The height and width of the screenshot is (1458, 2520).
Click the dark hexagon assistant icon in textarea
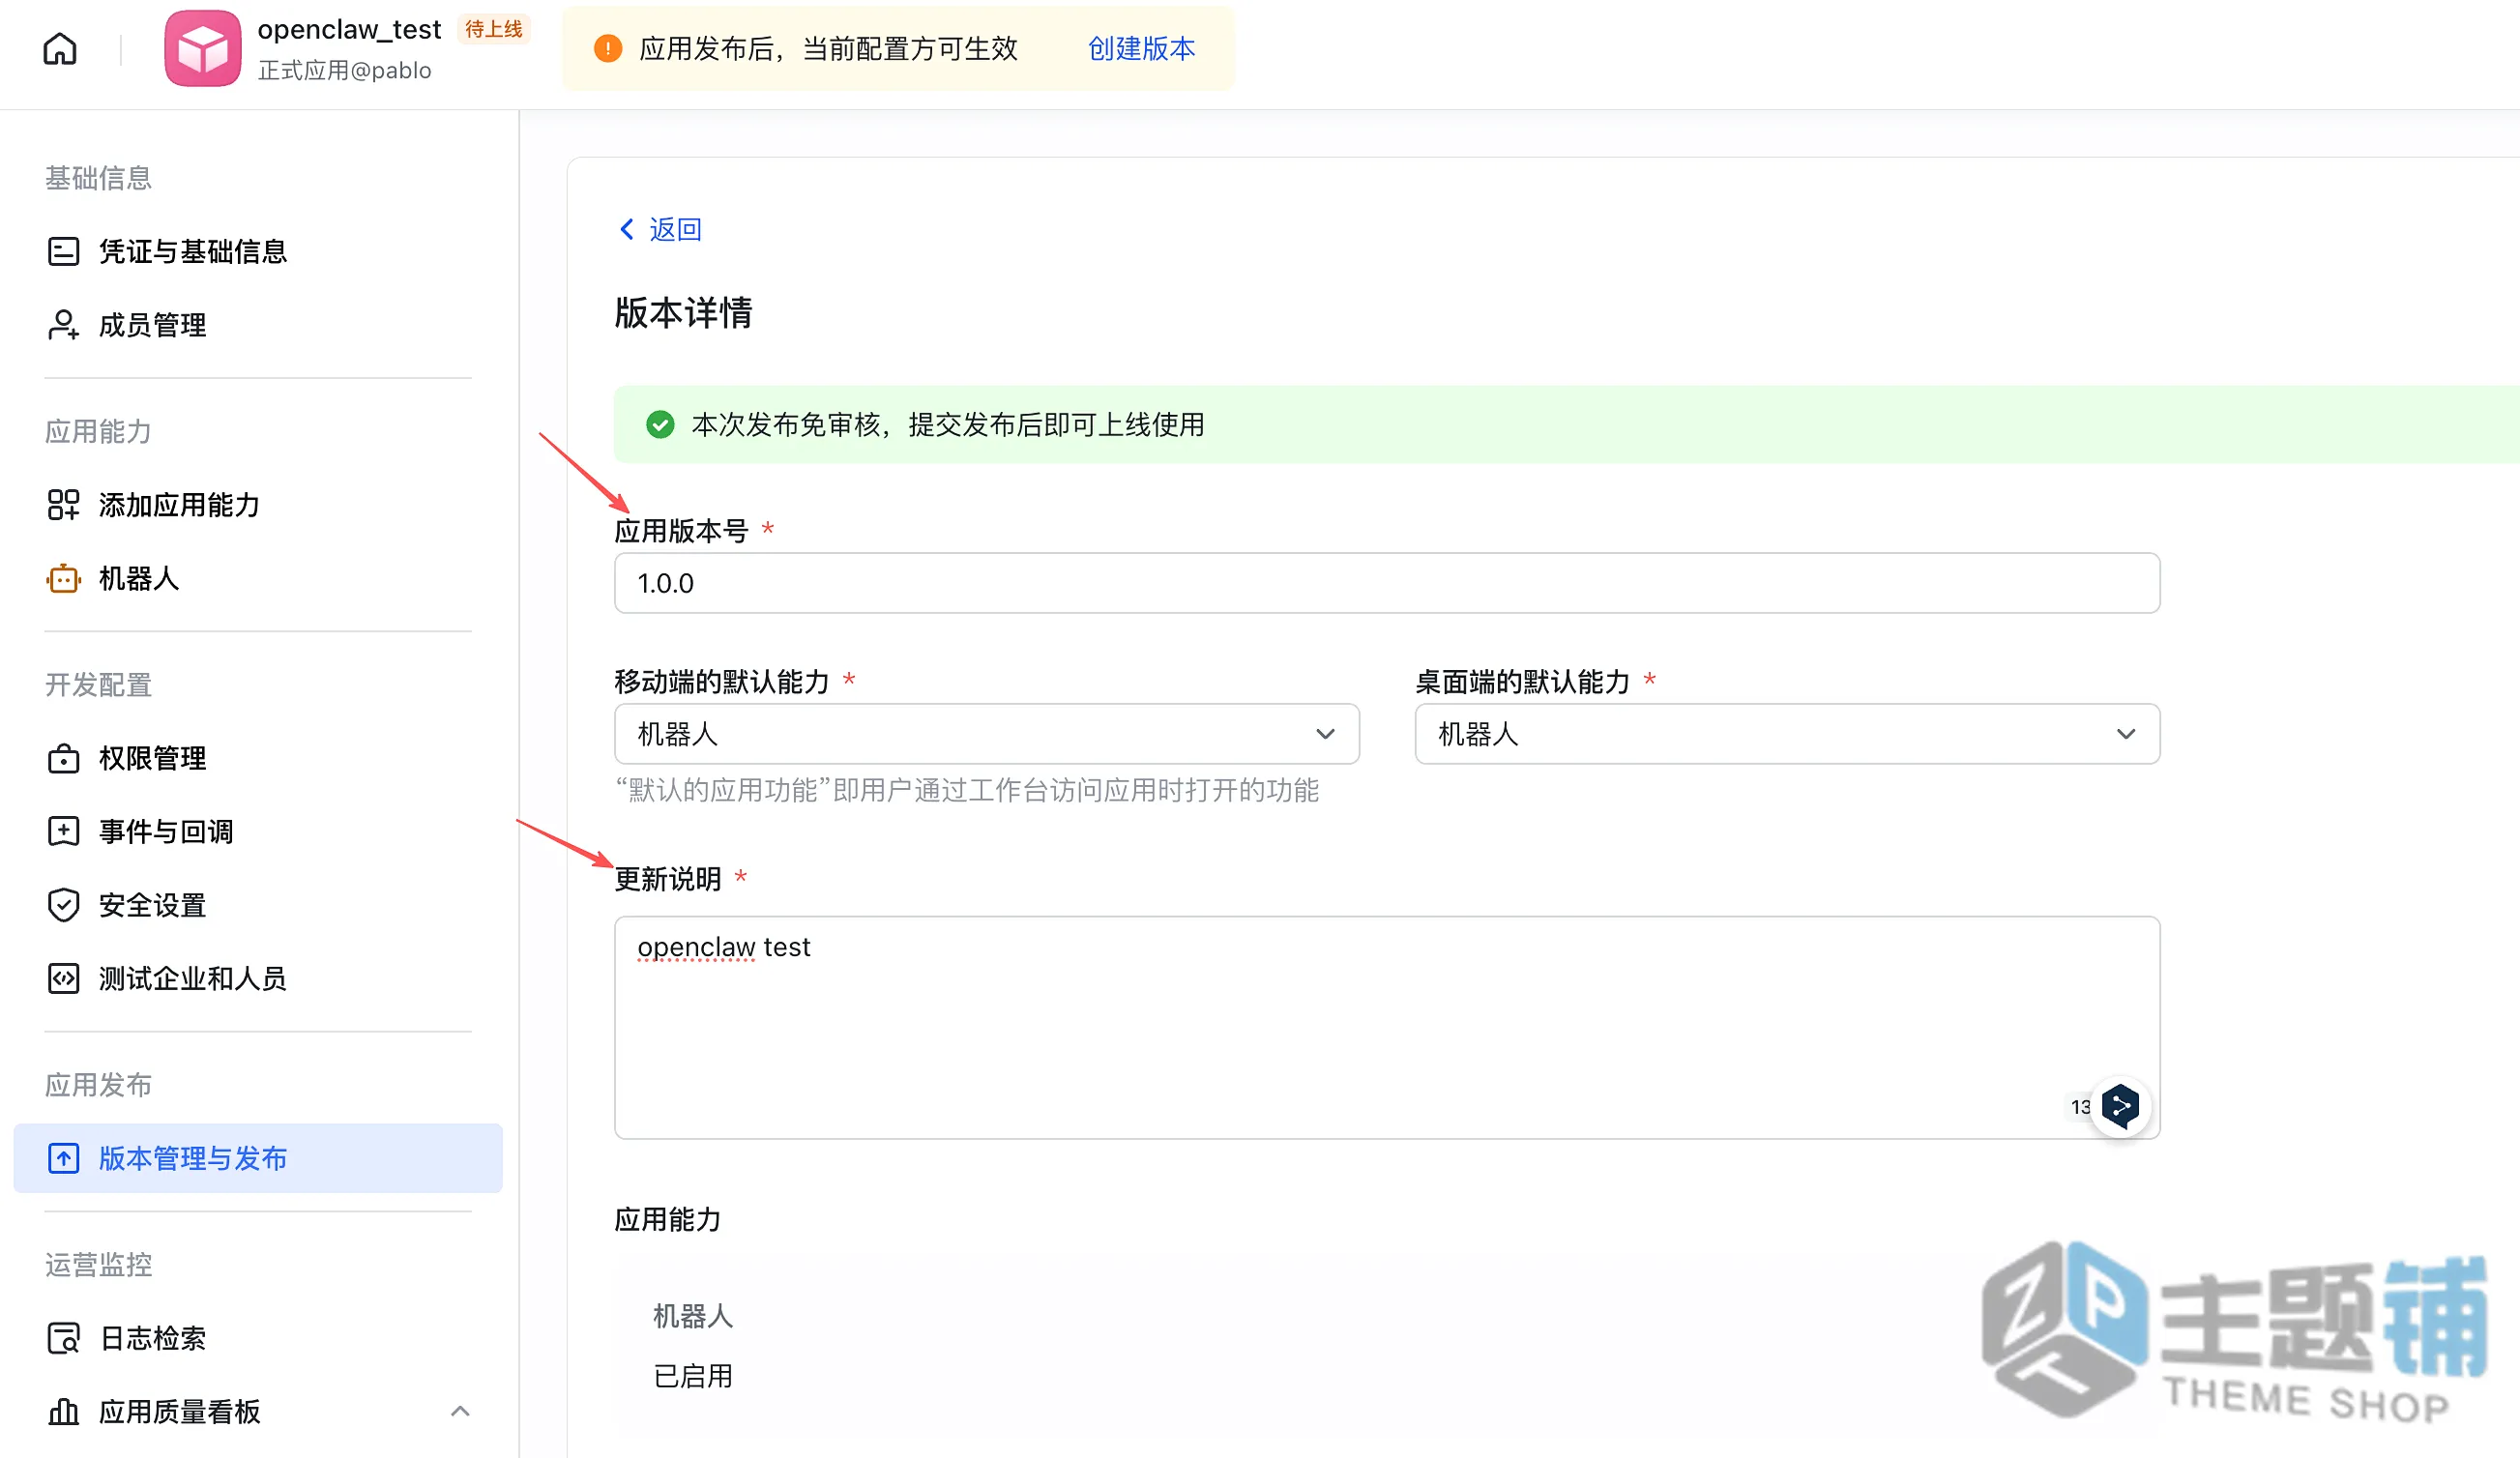click(x=2120, y=1106)
